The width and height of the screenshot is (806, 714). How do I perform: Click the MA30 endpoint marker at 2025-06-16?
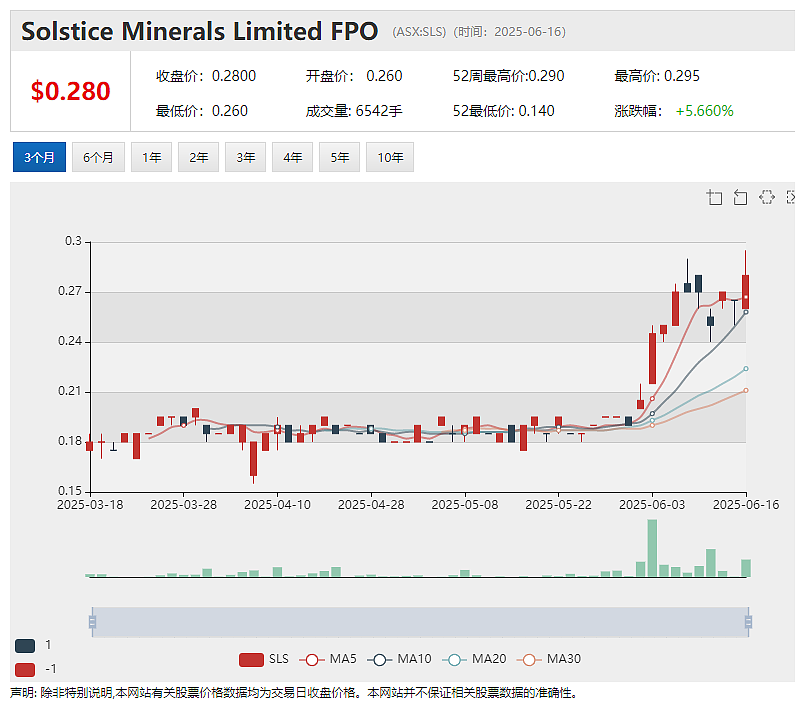pyautogui.click(x=746, y=391)
